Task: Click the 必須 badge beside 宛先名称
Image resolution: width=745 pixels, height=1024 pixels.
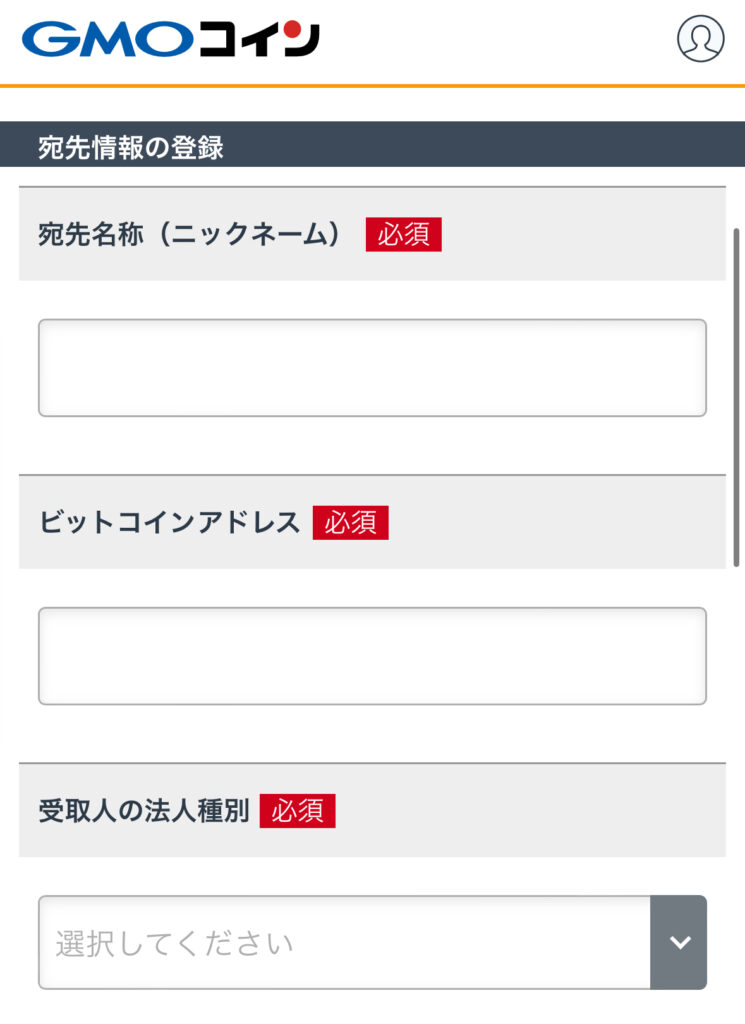Action: [x=403, y=234]
